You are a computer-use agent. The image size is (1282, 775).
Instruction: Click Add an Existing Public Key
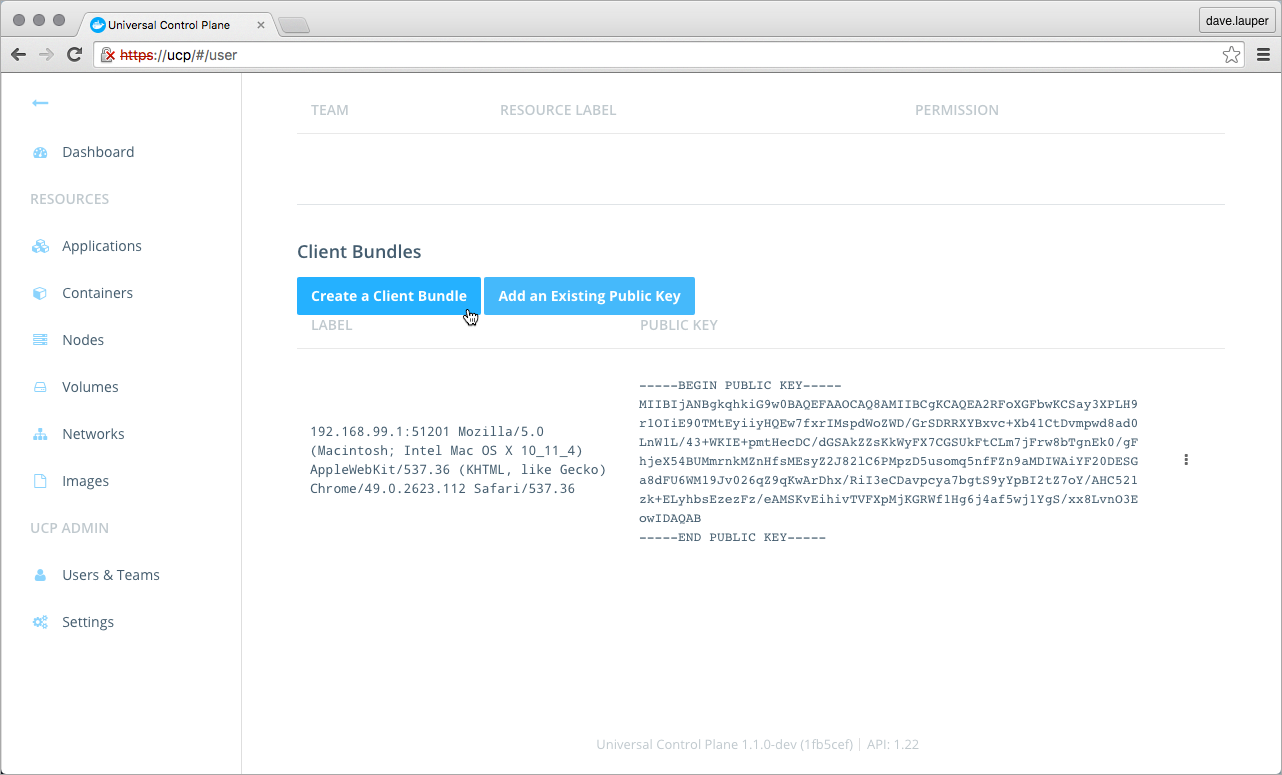589,296
